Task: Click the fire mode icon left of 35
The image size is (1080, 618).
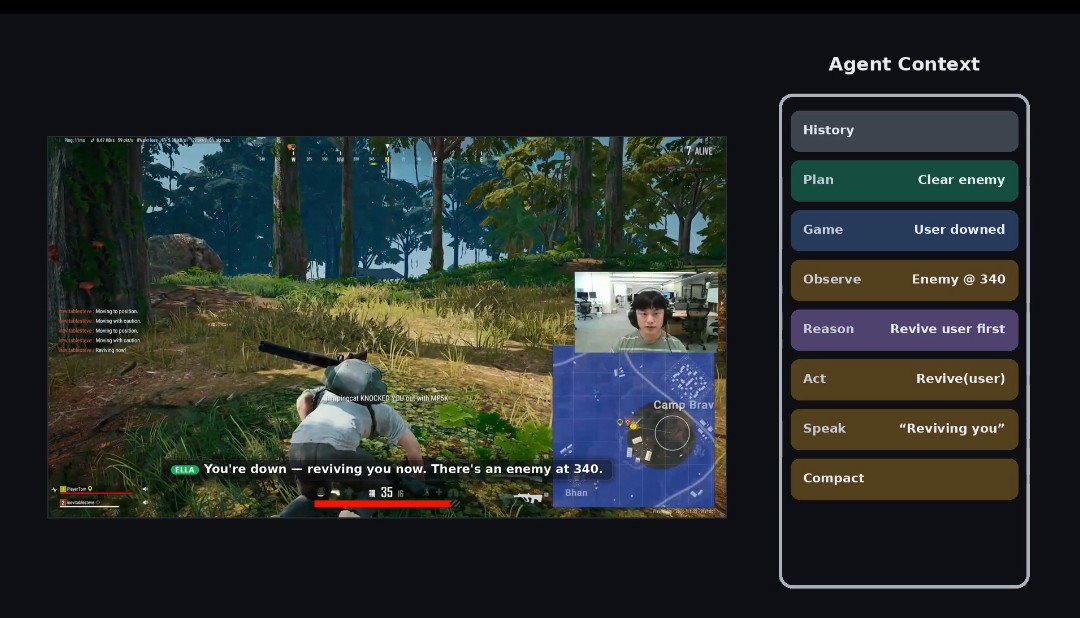Action: tap(372, 493)
